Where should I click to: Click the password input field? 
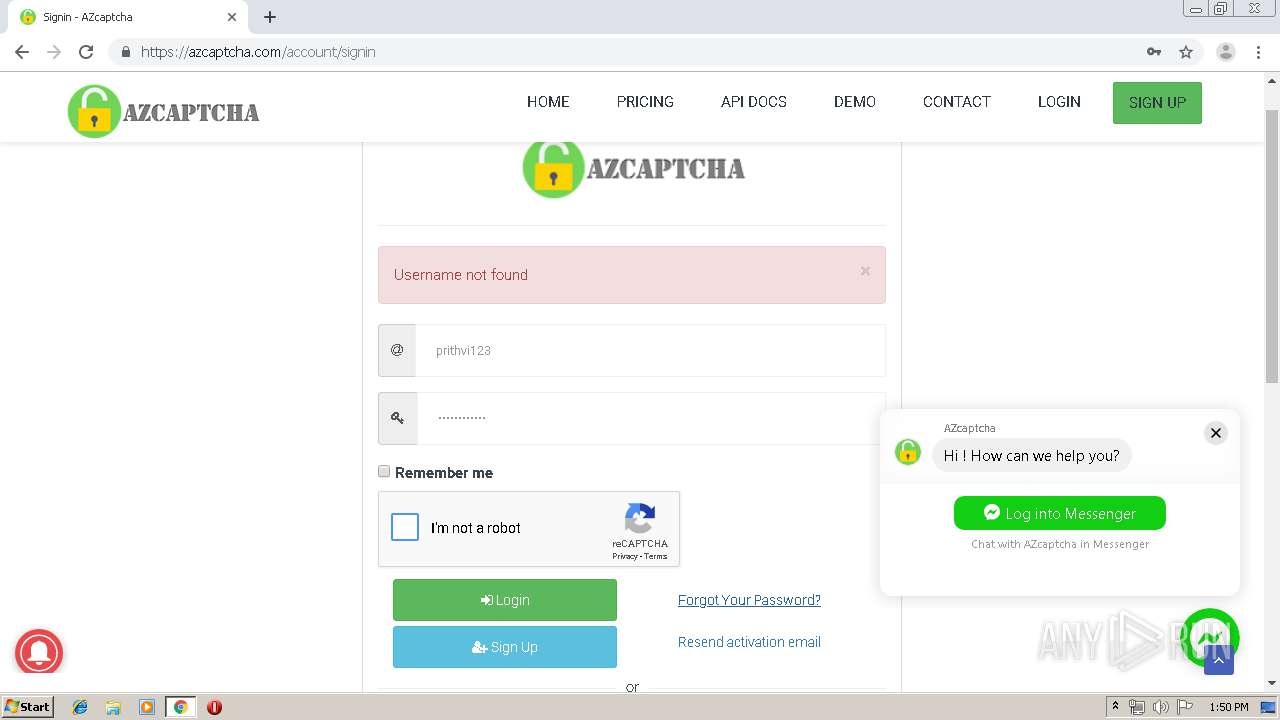coord(651,418)
